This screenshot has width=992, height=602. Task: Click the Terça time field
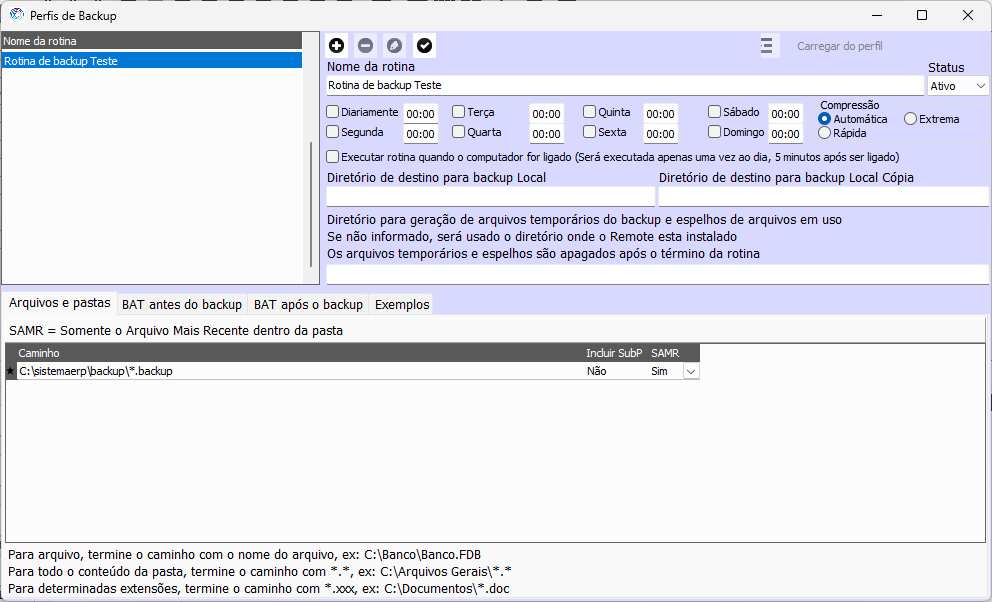click(546, 114)
